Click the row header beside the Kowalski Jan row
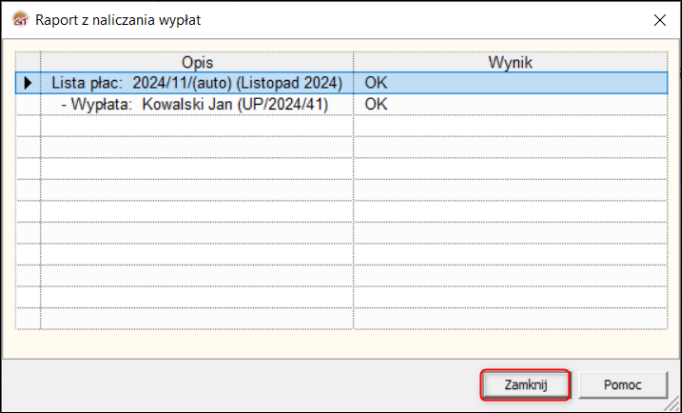Image resolution: width=682 pixels, height=413 pixels. (28, 104)
